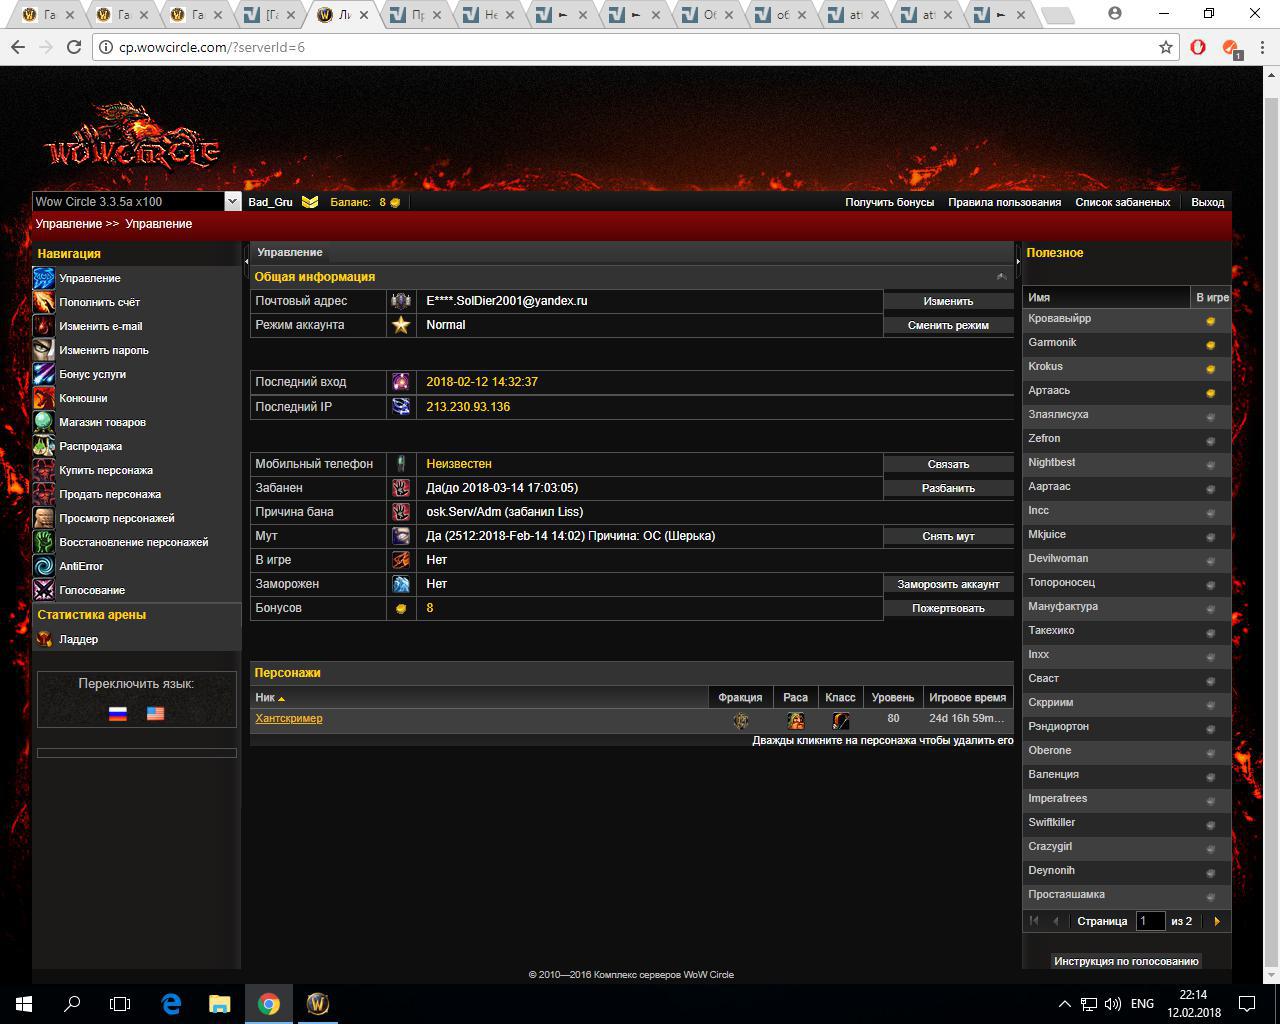Select the Russian flag language icon
The image size is (1280, 1024).
coord(118,713)
